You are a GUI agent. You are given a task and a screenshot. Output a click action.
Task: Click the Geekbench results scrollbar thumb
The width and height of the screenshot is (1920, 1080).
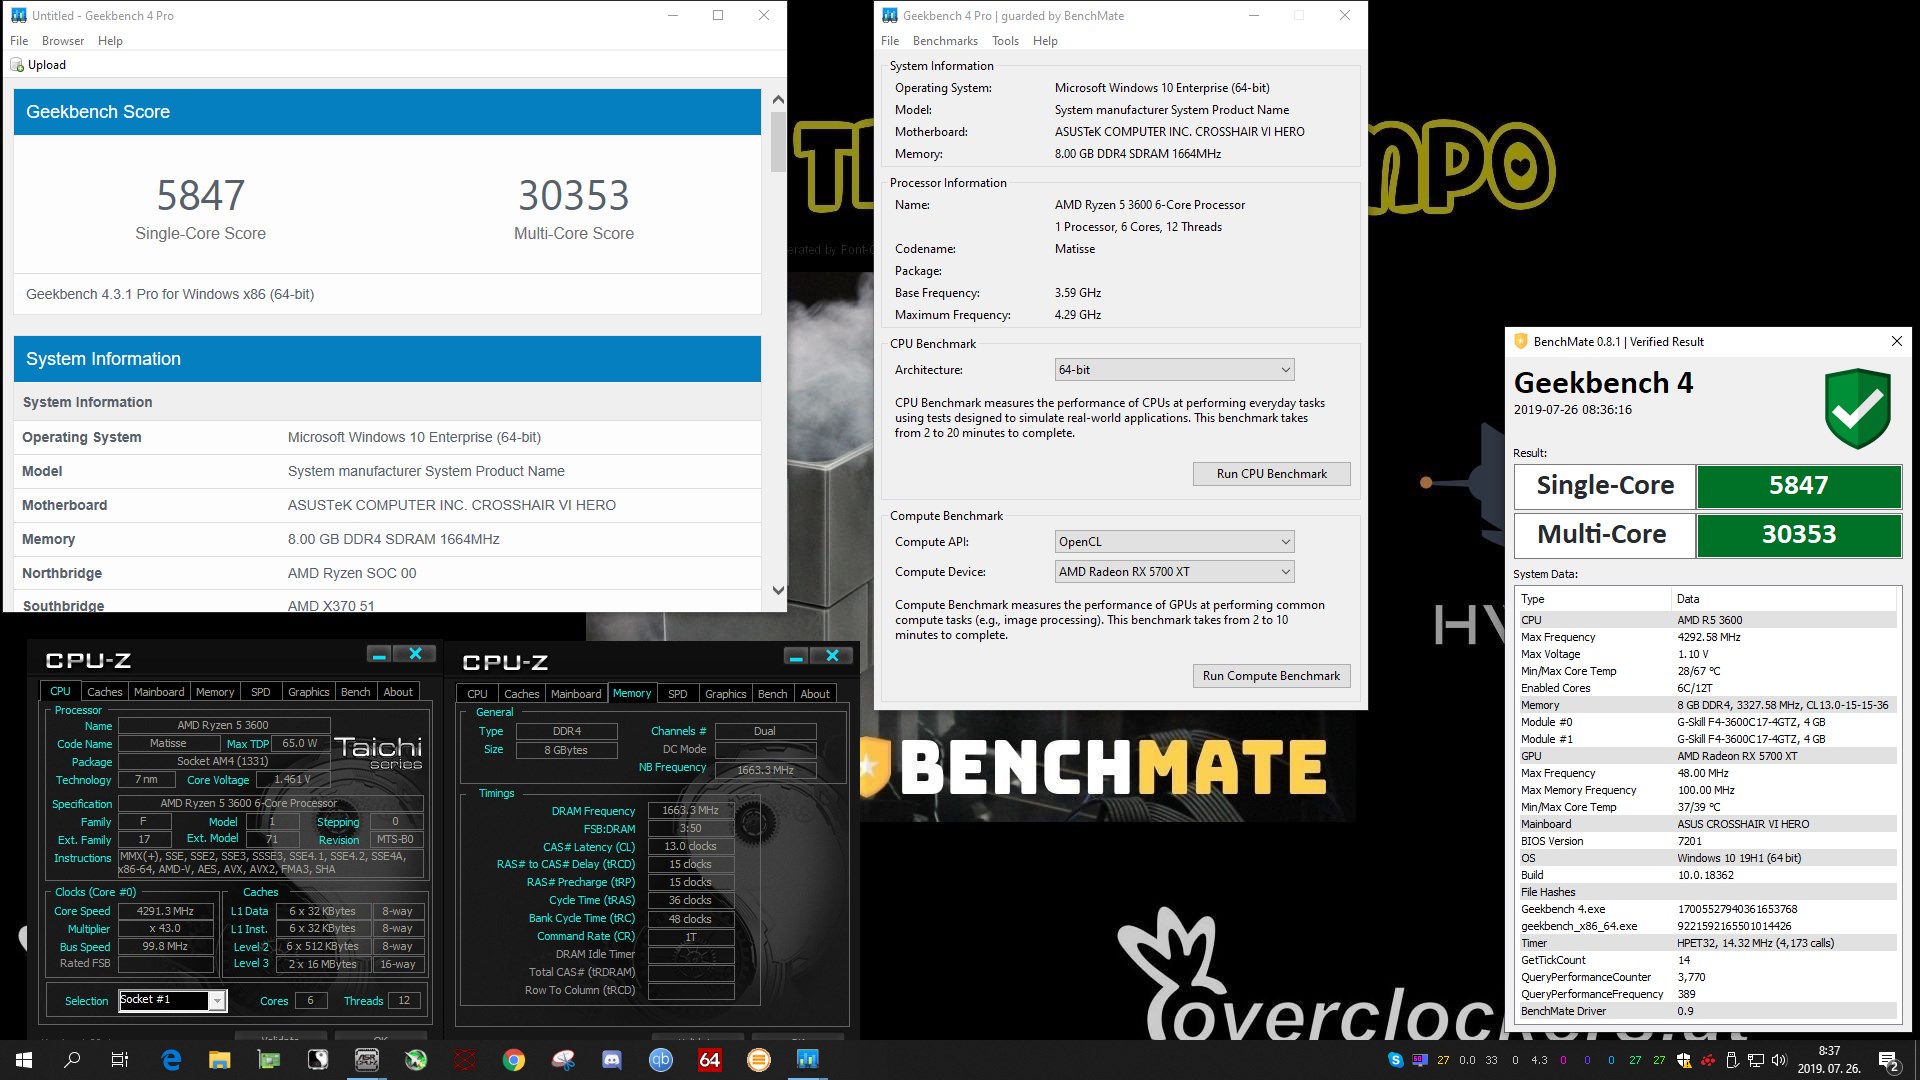click(778, 141)
